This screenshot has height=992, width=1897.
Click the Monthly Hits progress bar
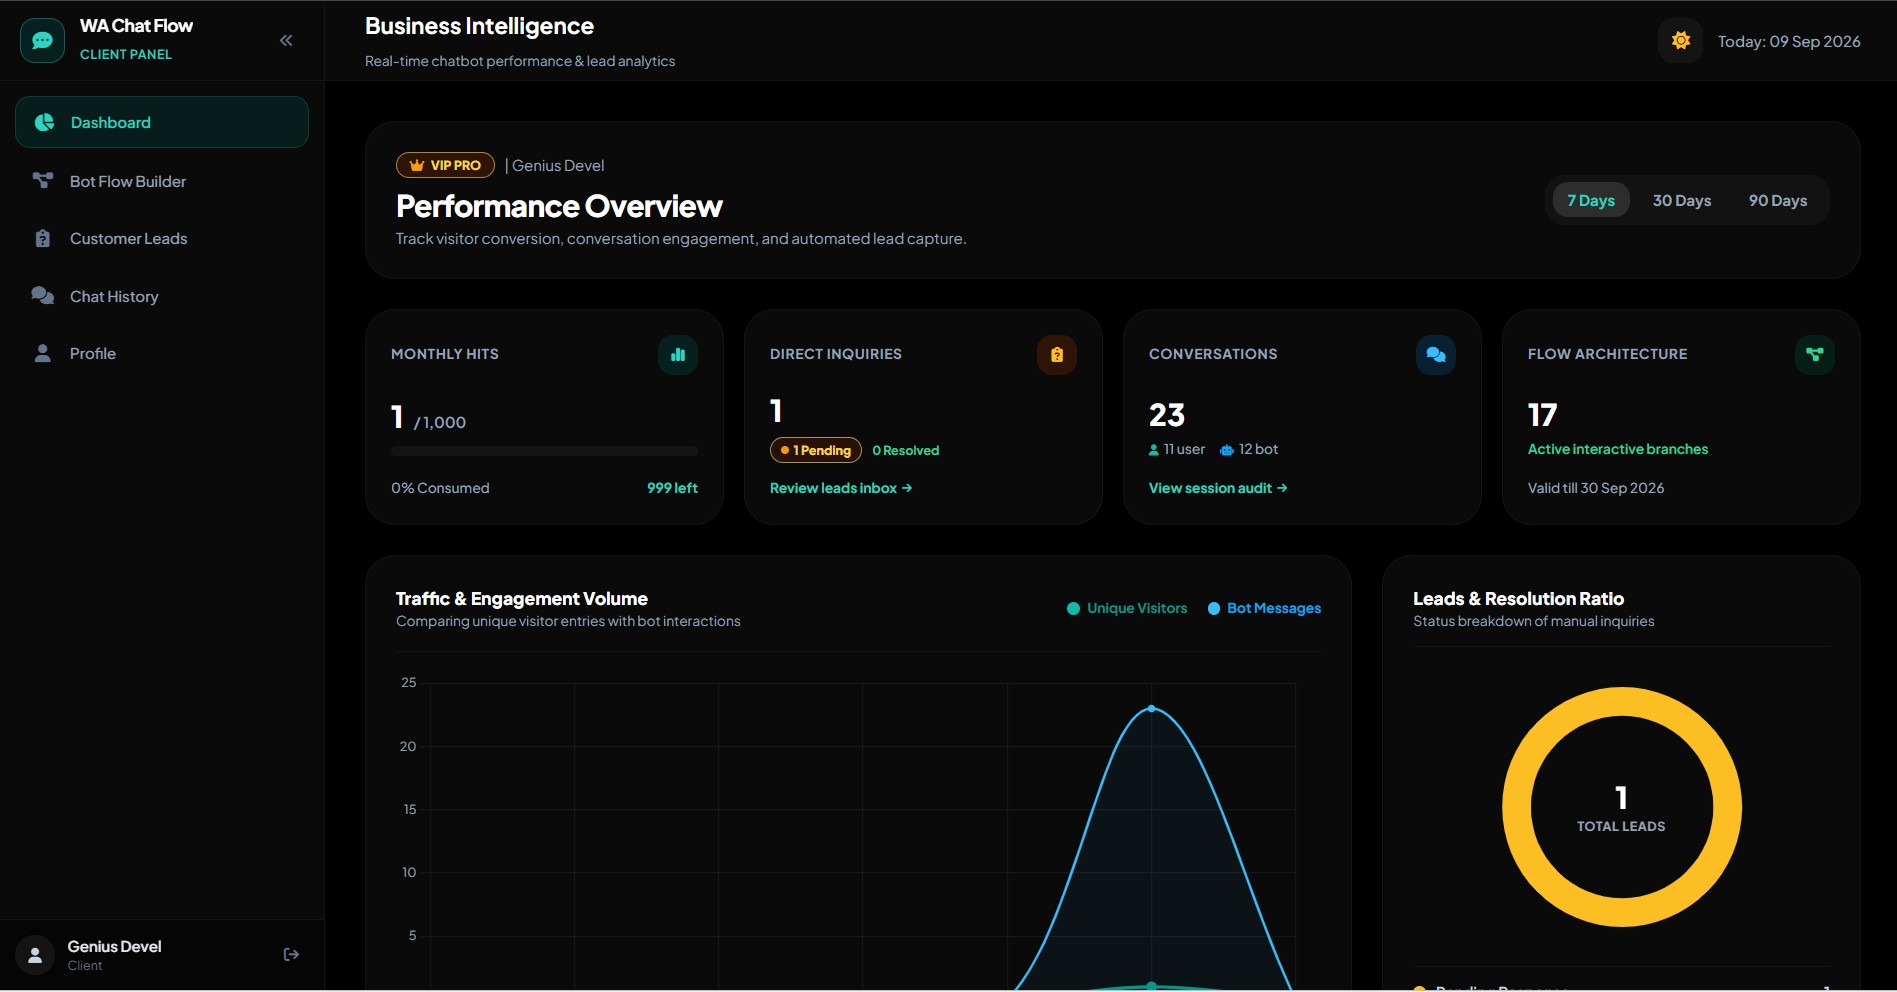pos(544,451)
